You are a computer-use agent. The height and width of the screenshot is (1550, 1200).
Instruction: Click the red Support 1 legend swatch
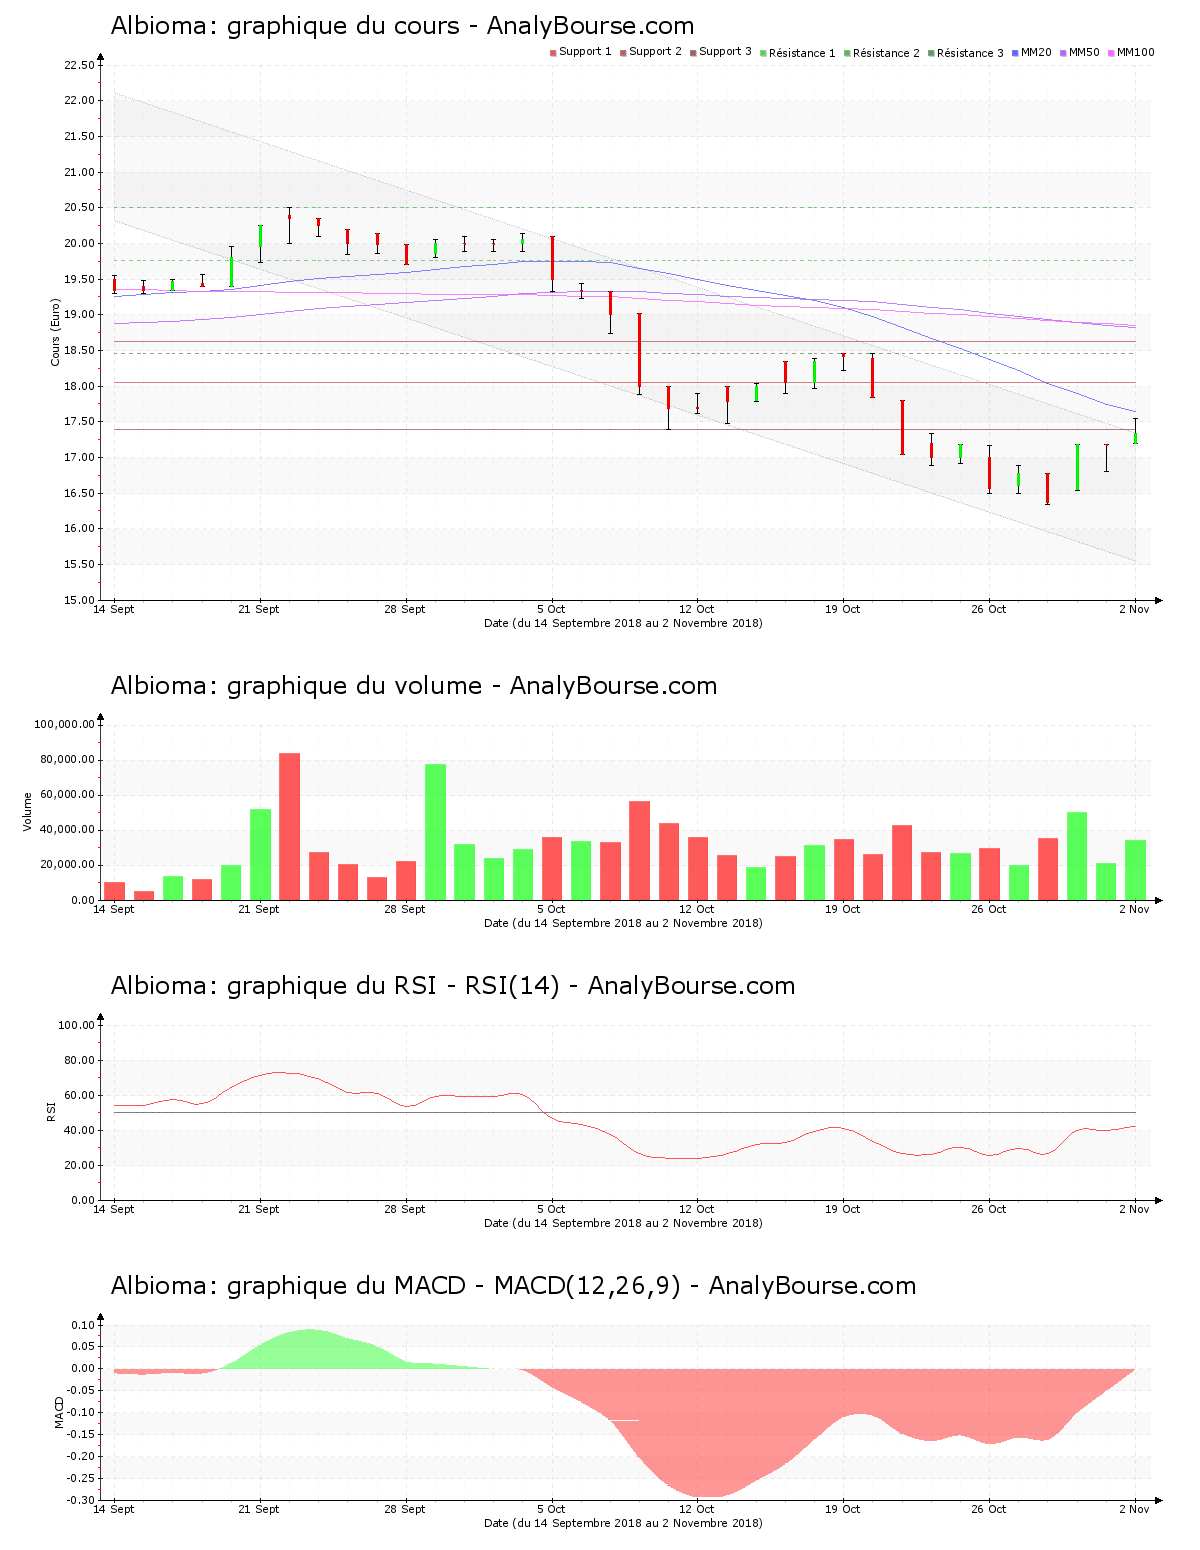point(553,52)
